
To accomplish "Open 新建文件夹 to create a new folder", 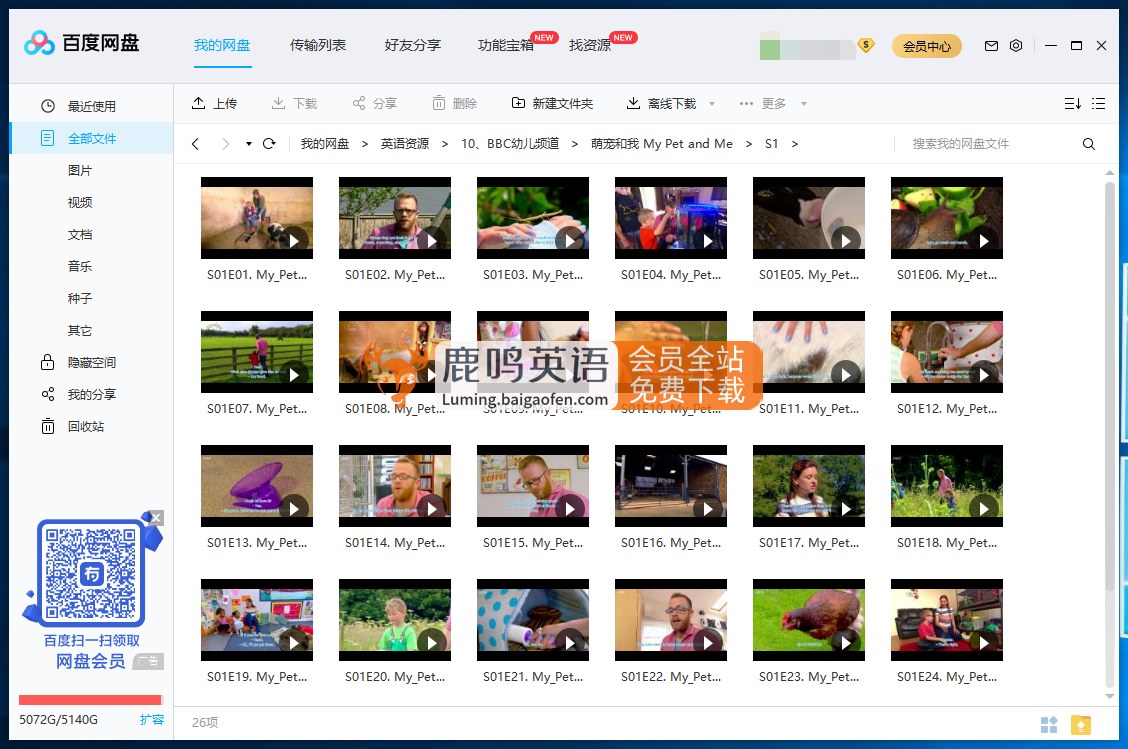I will 520,102.
